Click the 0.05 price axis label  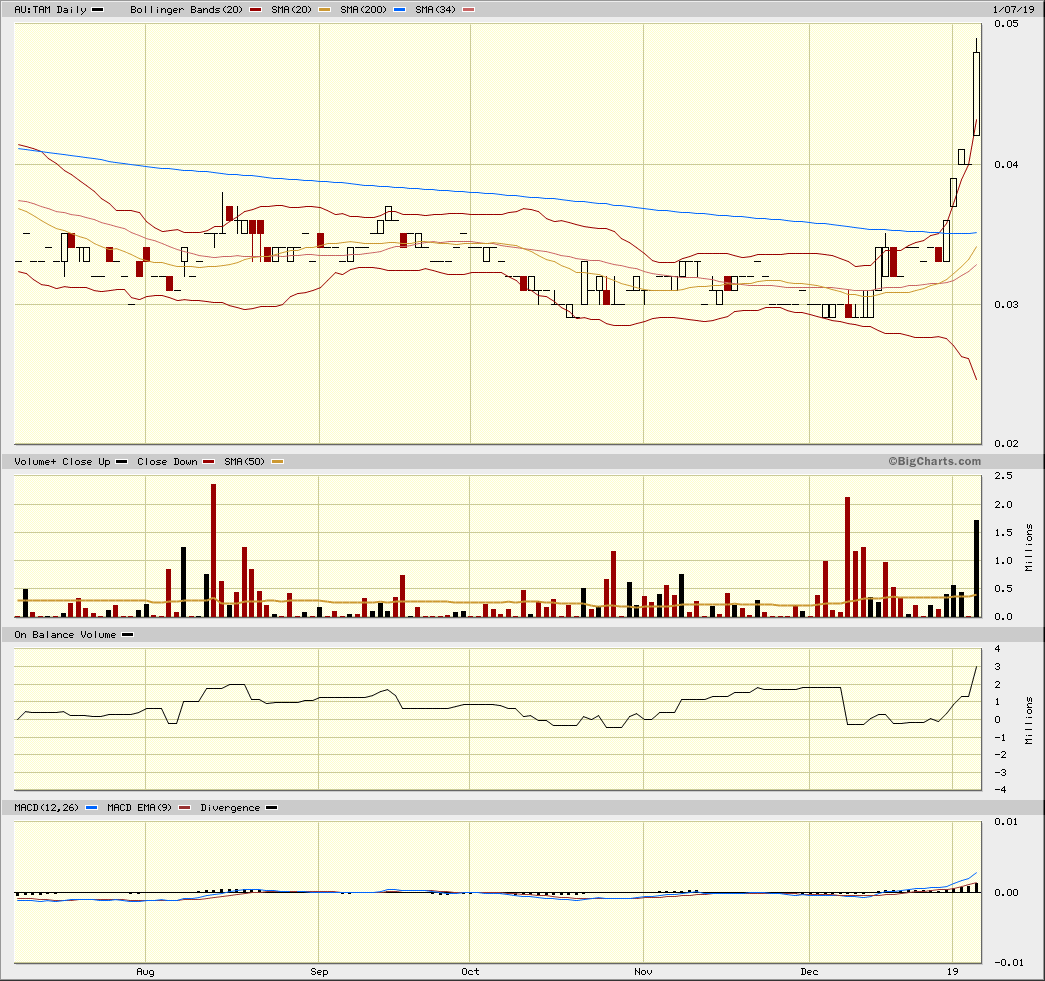pyautogui.click(x=1006, y=23)
